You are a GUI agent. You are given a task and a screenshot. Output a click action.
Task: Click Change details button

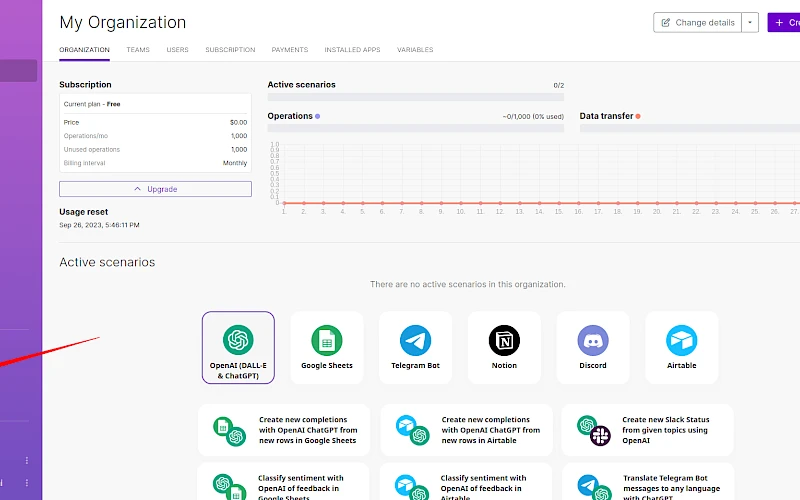pos(697,22)
